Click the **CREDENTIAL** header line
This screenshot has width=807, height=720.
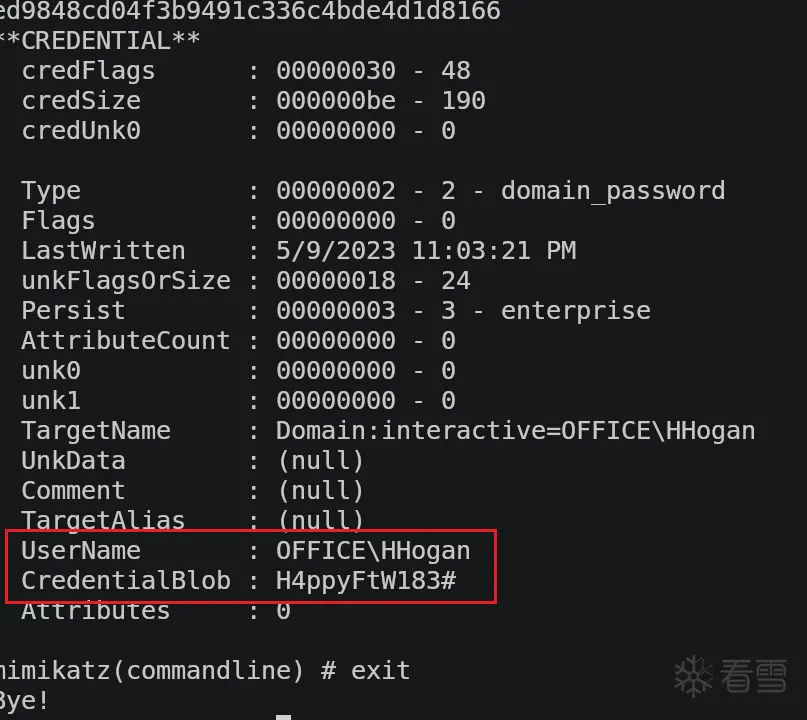(100, 41)
